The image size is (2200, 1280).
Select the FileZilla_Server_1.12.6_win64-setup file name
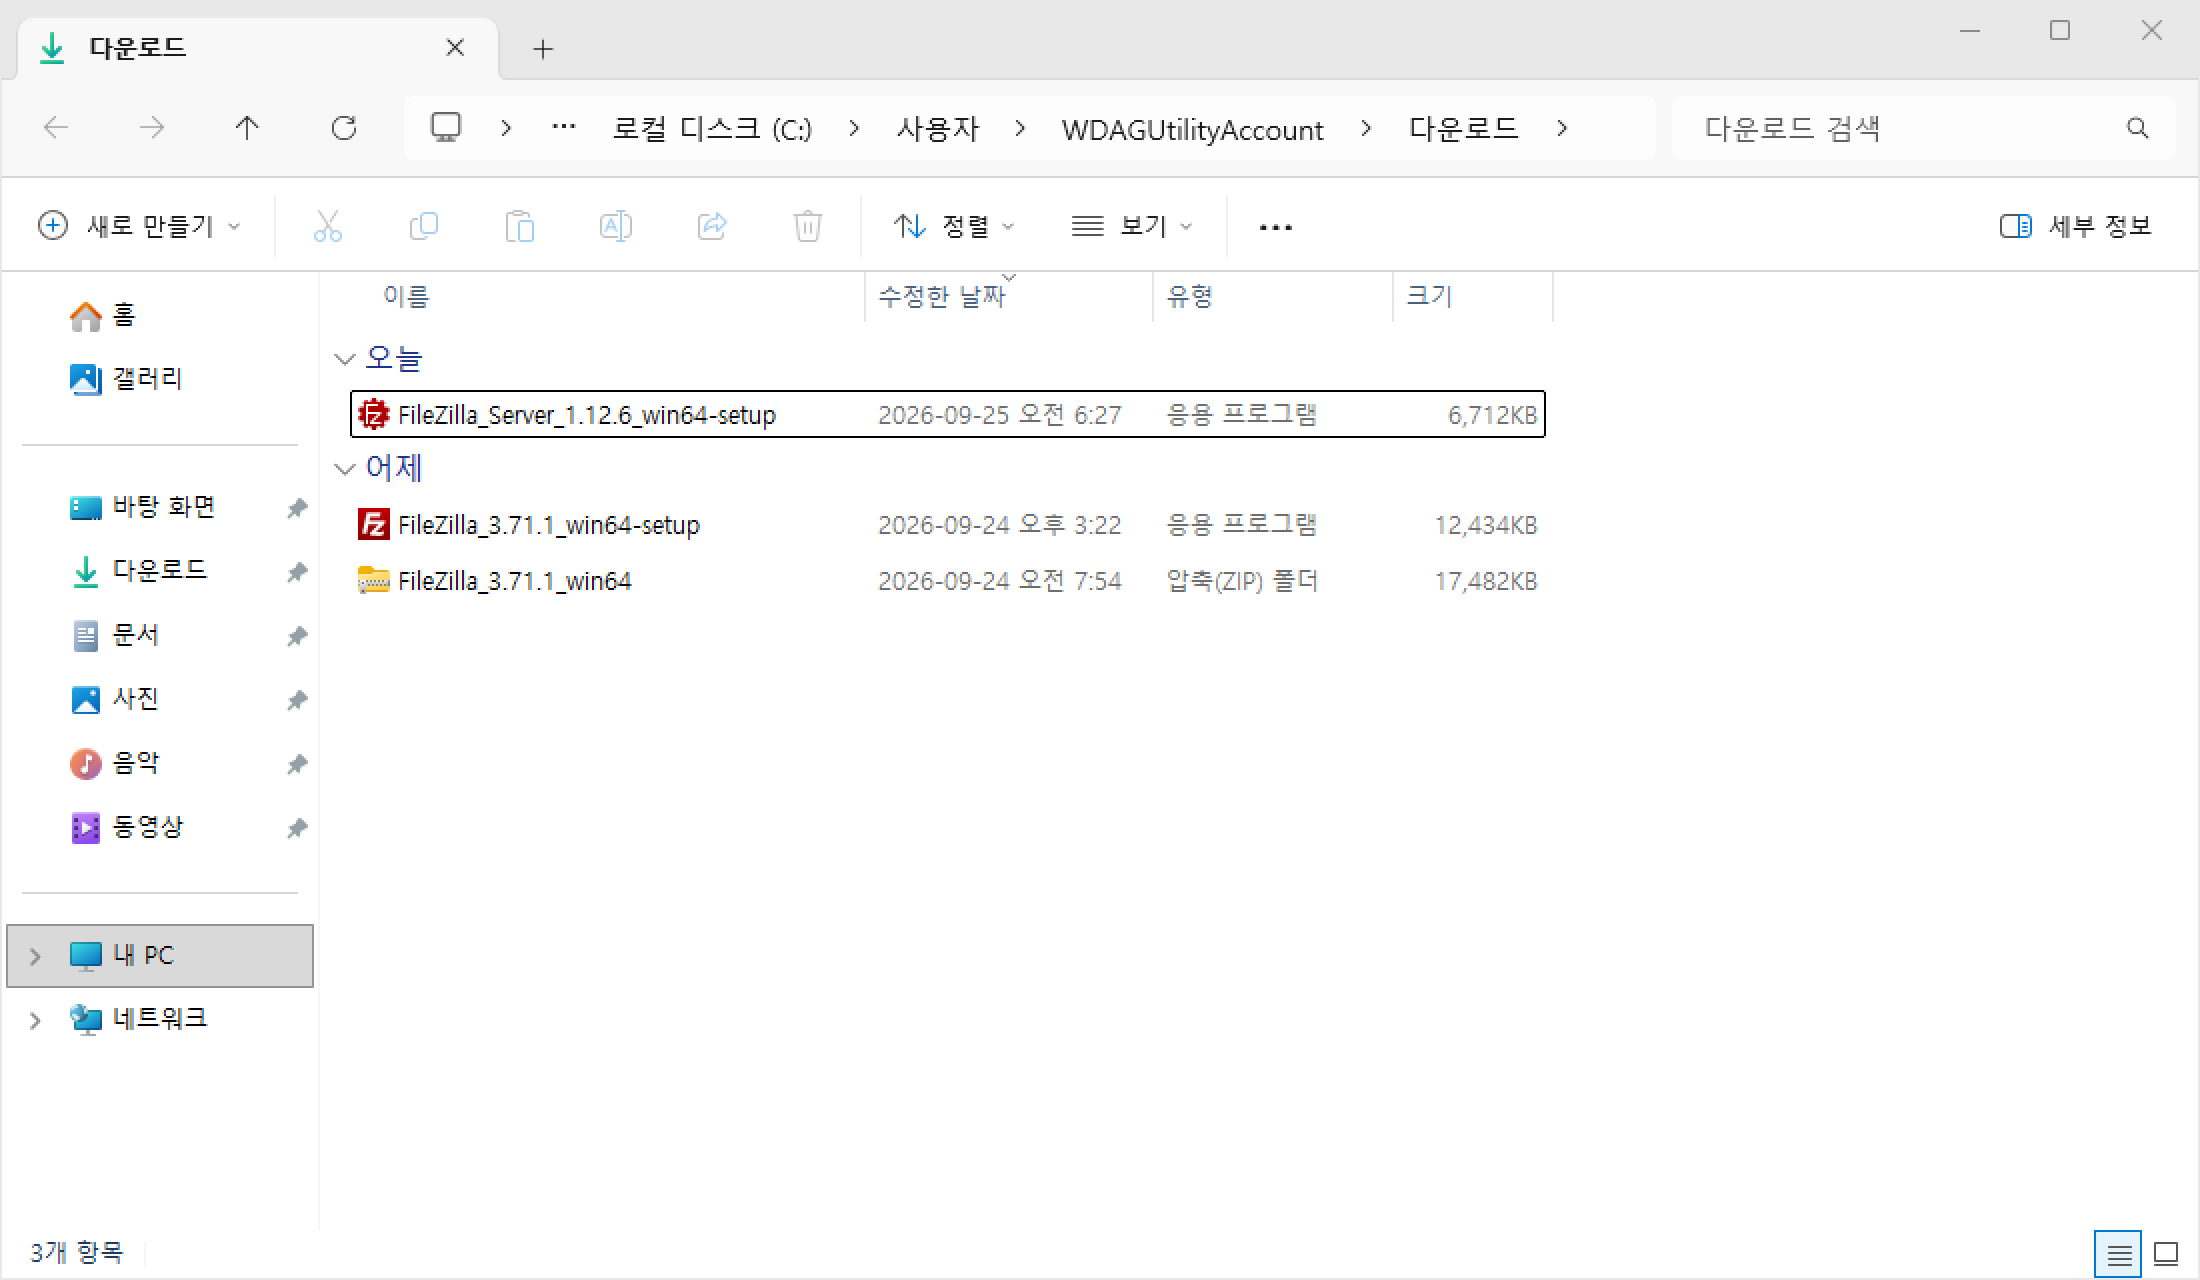click(587, 415)
